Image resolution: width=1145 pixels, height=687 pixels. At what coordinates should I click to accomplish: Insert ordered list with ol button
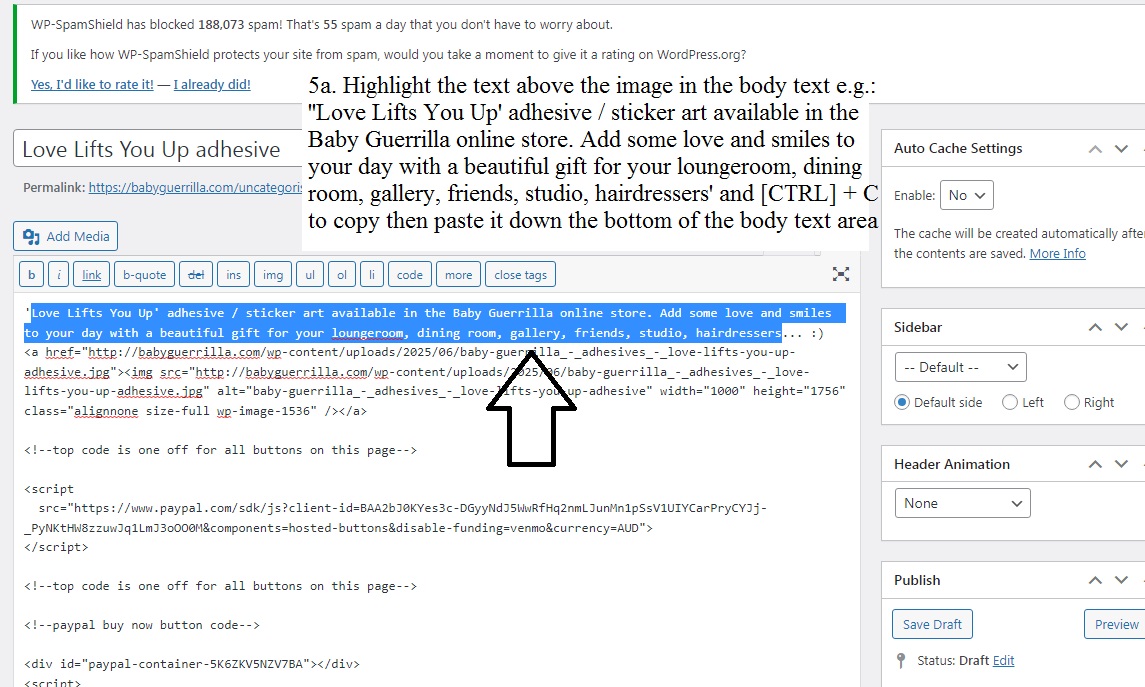[342, 275]
